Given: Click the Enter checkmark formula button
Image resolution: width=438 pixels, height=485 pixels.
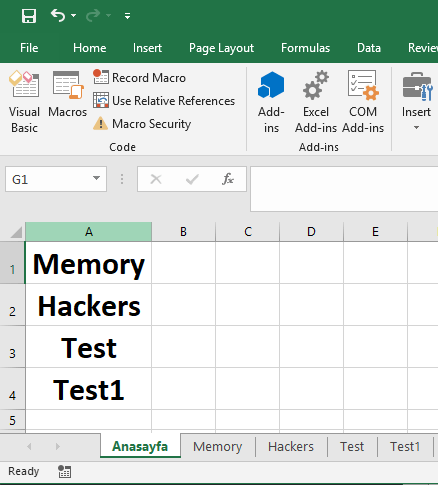Looking at the screenshot, I should pyautogui.click(x=192, y=179).
